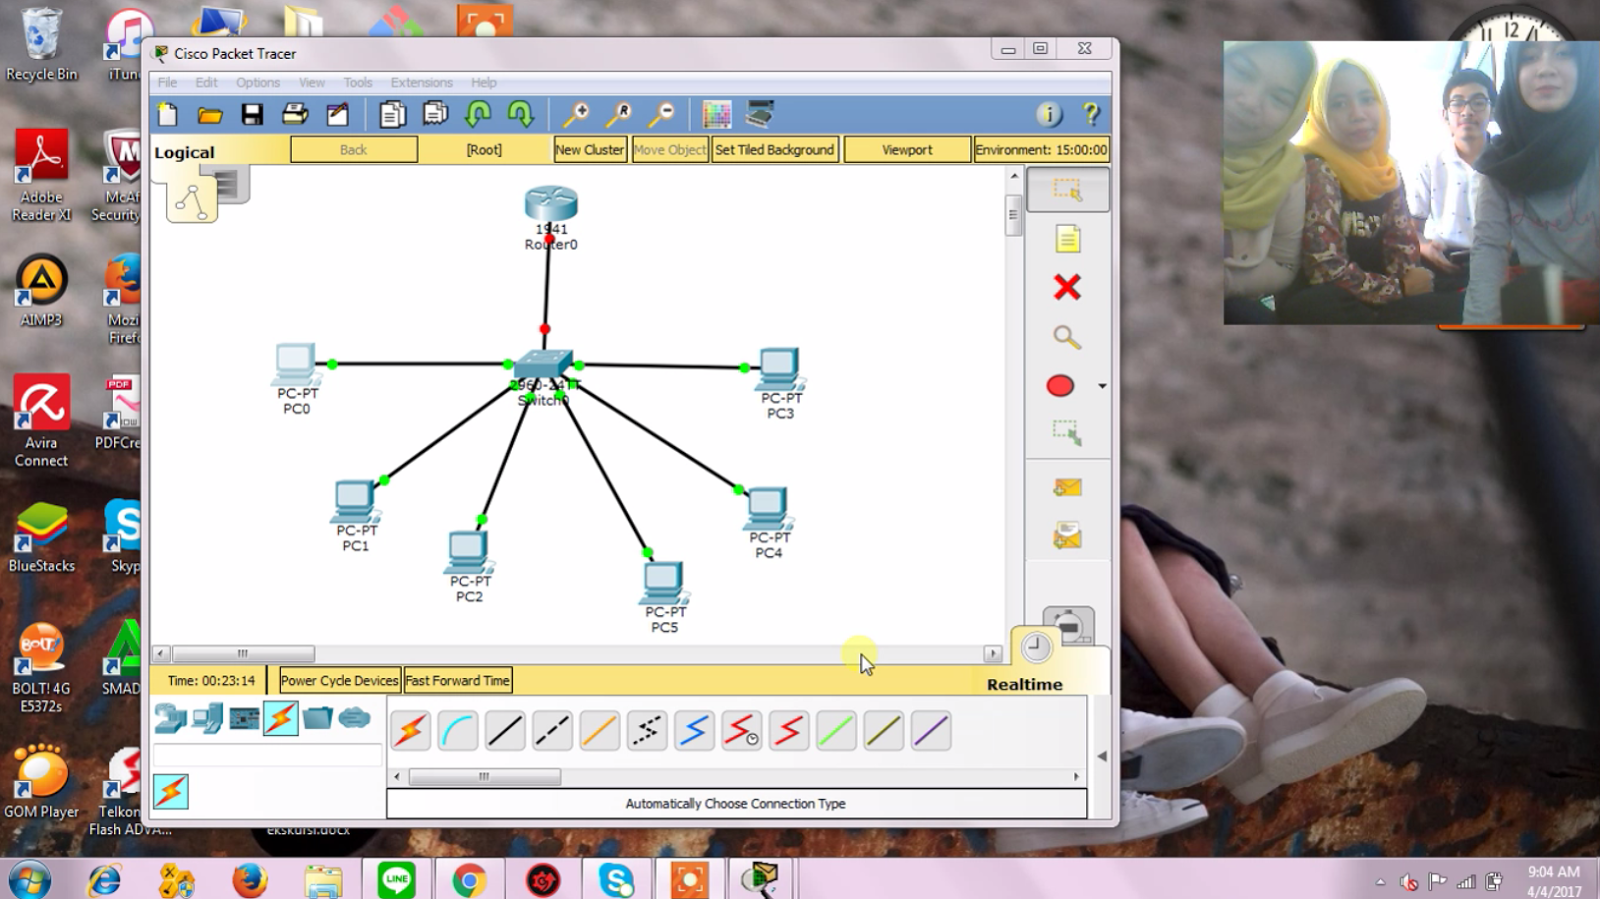Open a file with the folder icon
Image resolution: width=1600 pixels, height=899 pixels.
[210, 115]
